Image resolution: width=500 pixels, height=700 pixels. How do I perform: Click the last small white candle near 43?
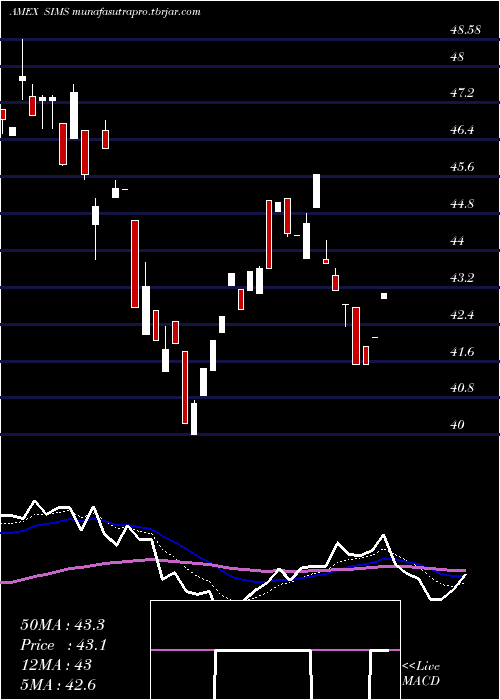(384, 296)
